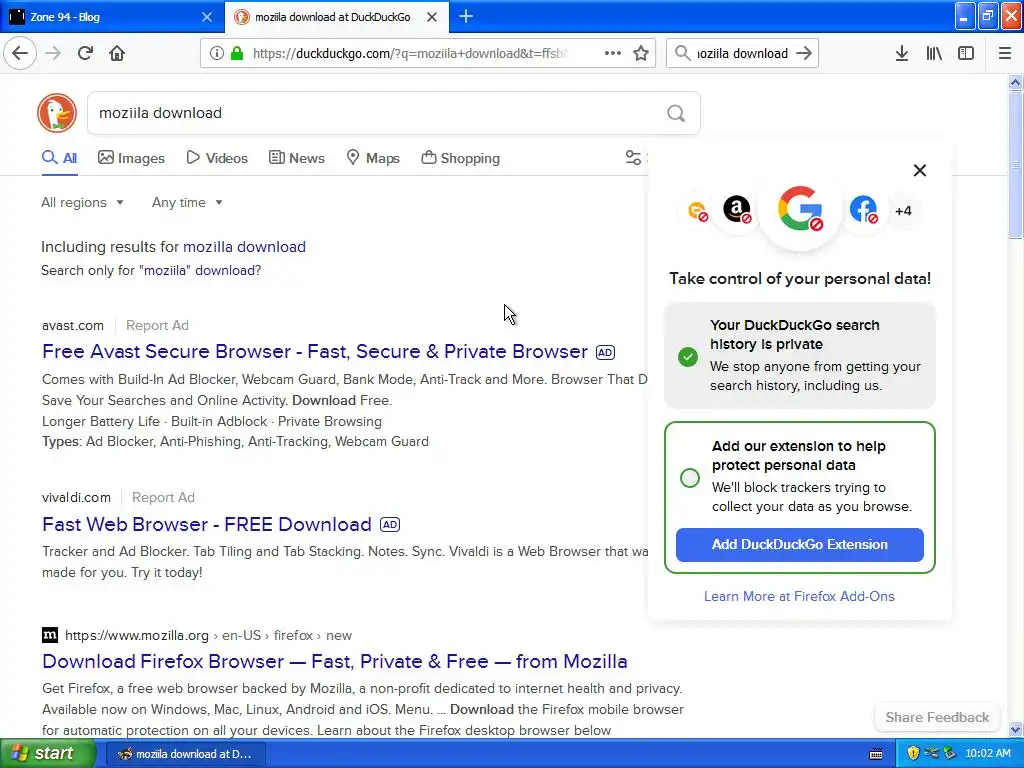1024x768 pixels.
Task: Click DuckDuckGo search magnifier button
Action: 676,114
